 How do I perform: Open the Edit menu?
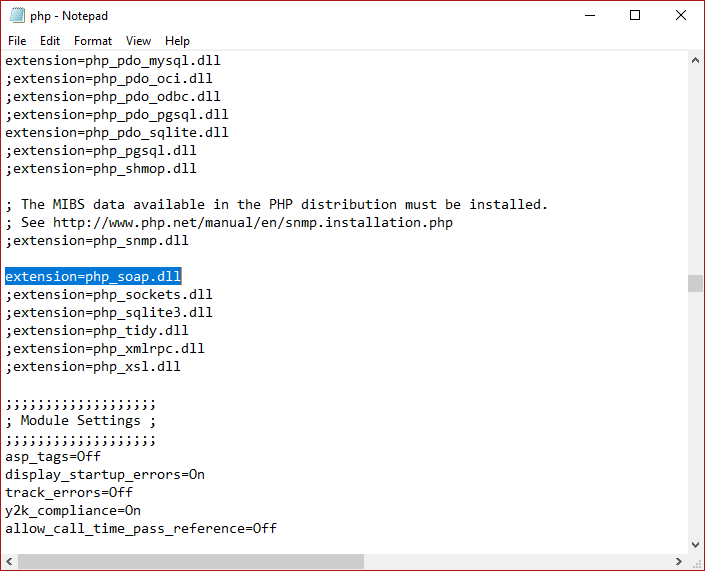50,41
